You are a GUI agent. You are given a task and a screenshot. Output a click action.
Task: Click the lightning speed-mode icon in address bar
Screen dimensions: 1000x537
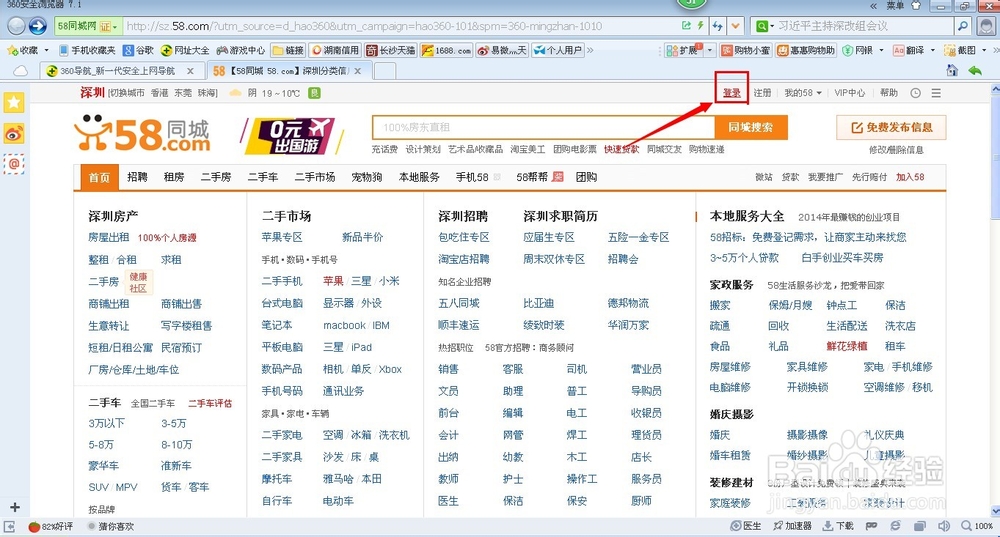pyautogui.click(x=700, y=26)
